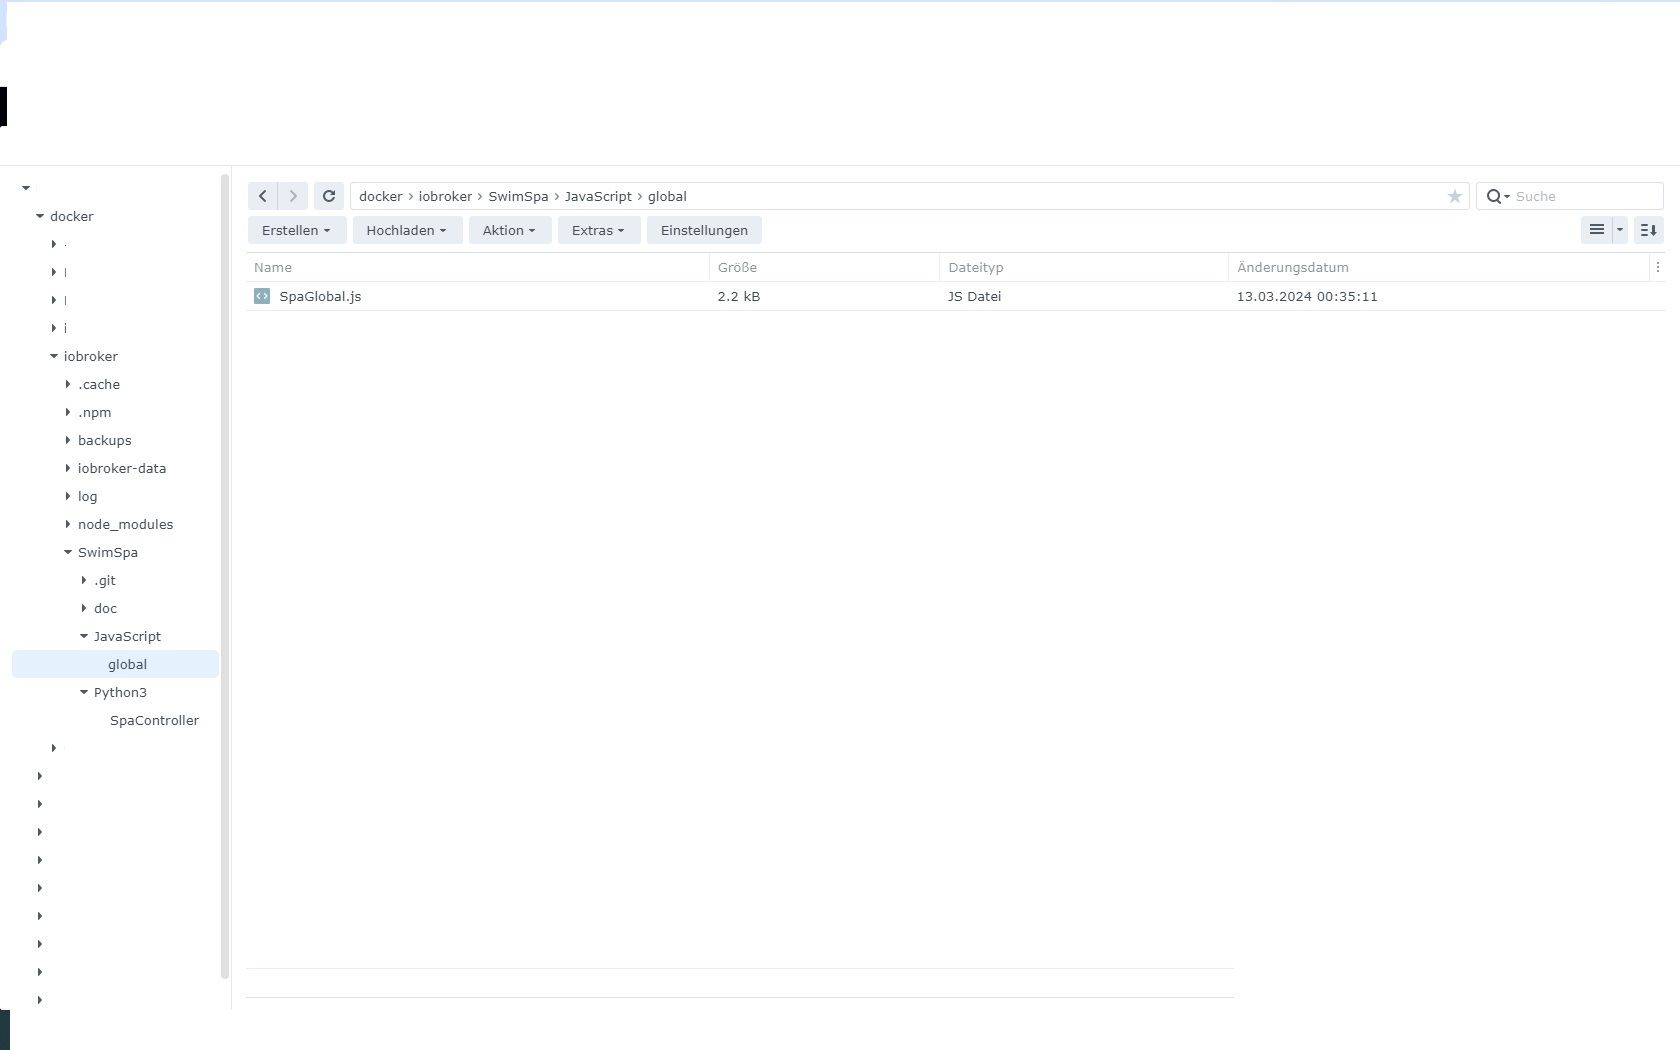This screenshot has height=1050, width=1680.
Task: Sort by the Dateityp column header
Action: [x=1083, y=267]
